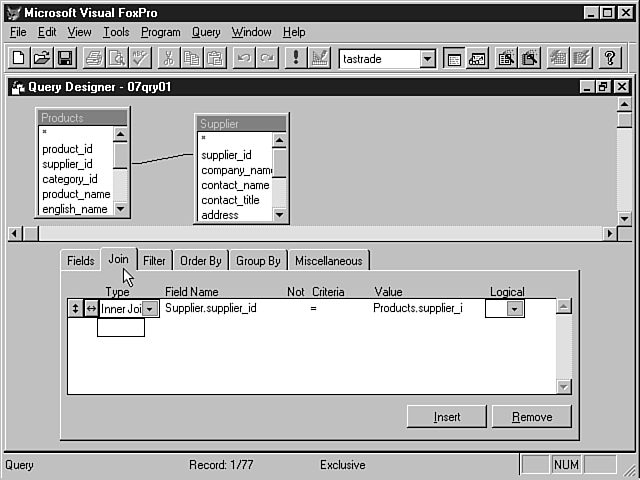
Task: Click the Open file folder icon
Action: pos(42,58)
